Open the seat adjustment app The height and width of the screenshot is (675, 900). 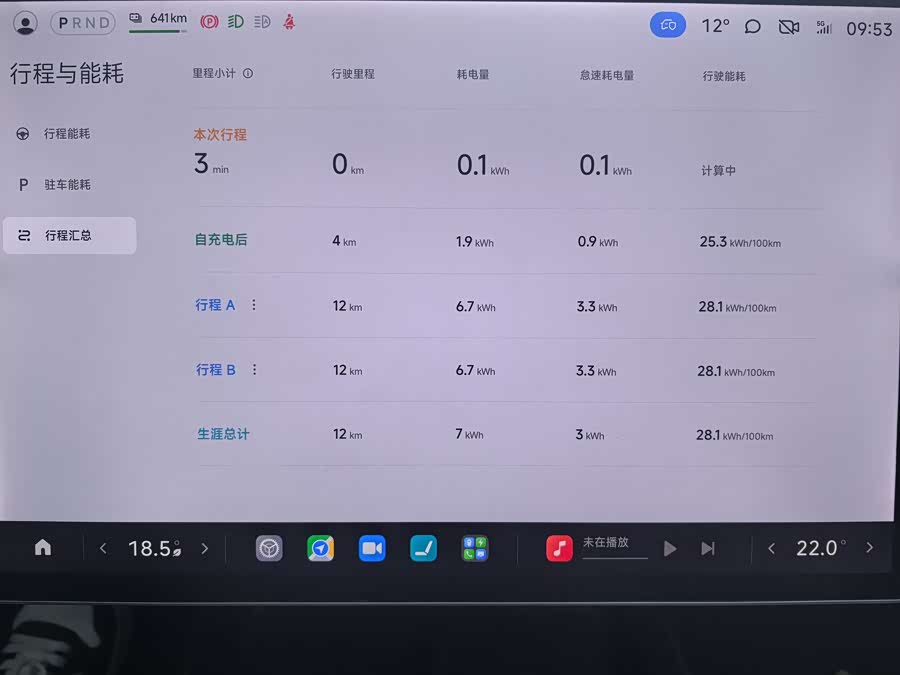point(423,548)
